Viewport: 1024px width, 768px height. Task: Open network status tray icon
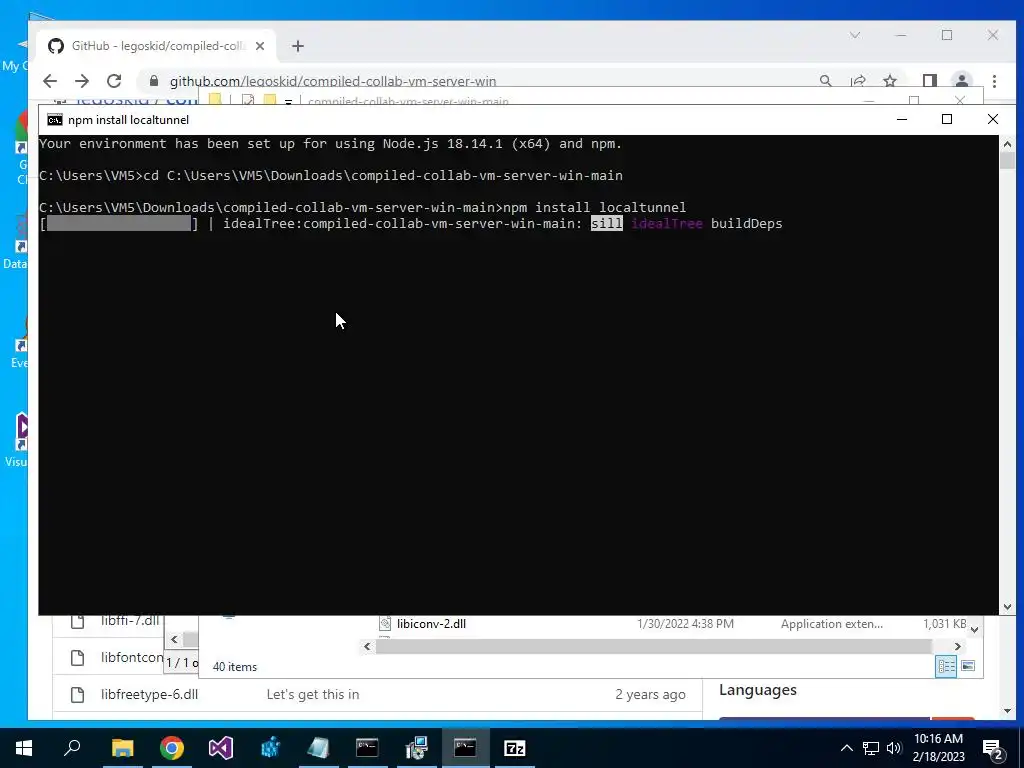coord(871,748)
